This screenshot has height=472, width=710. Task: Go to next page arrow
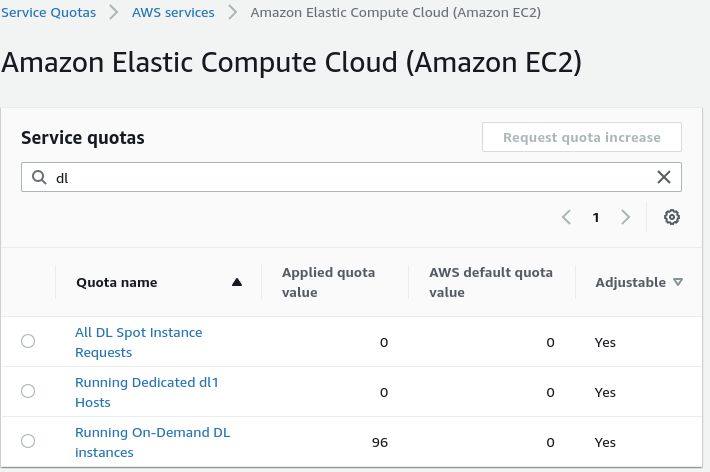(626, 217)
